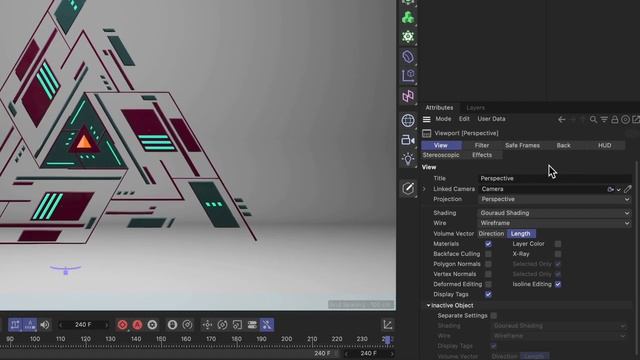
Task: Open the Gouraud Shading dropdown under View
Action: coord(554,213)
